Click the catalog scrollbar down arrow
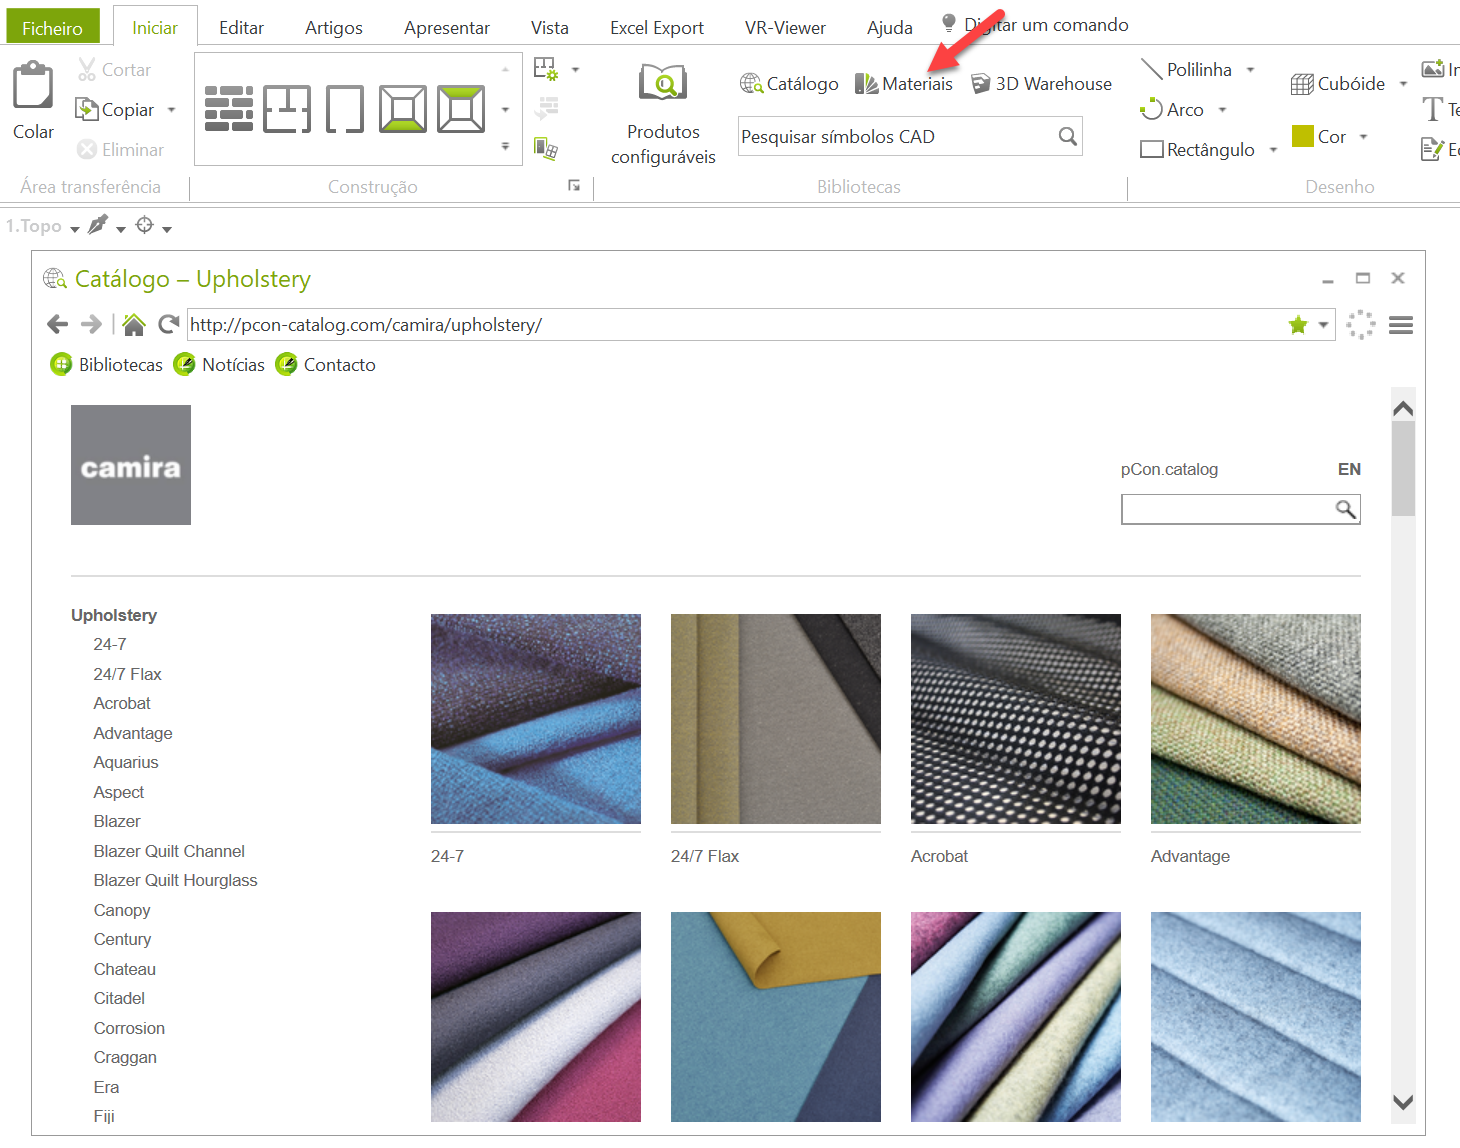1460x1148 pixels. point(1403,1102)
